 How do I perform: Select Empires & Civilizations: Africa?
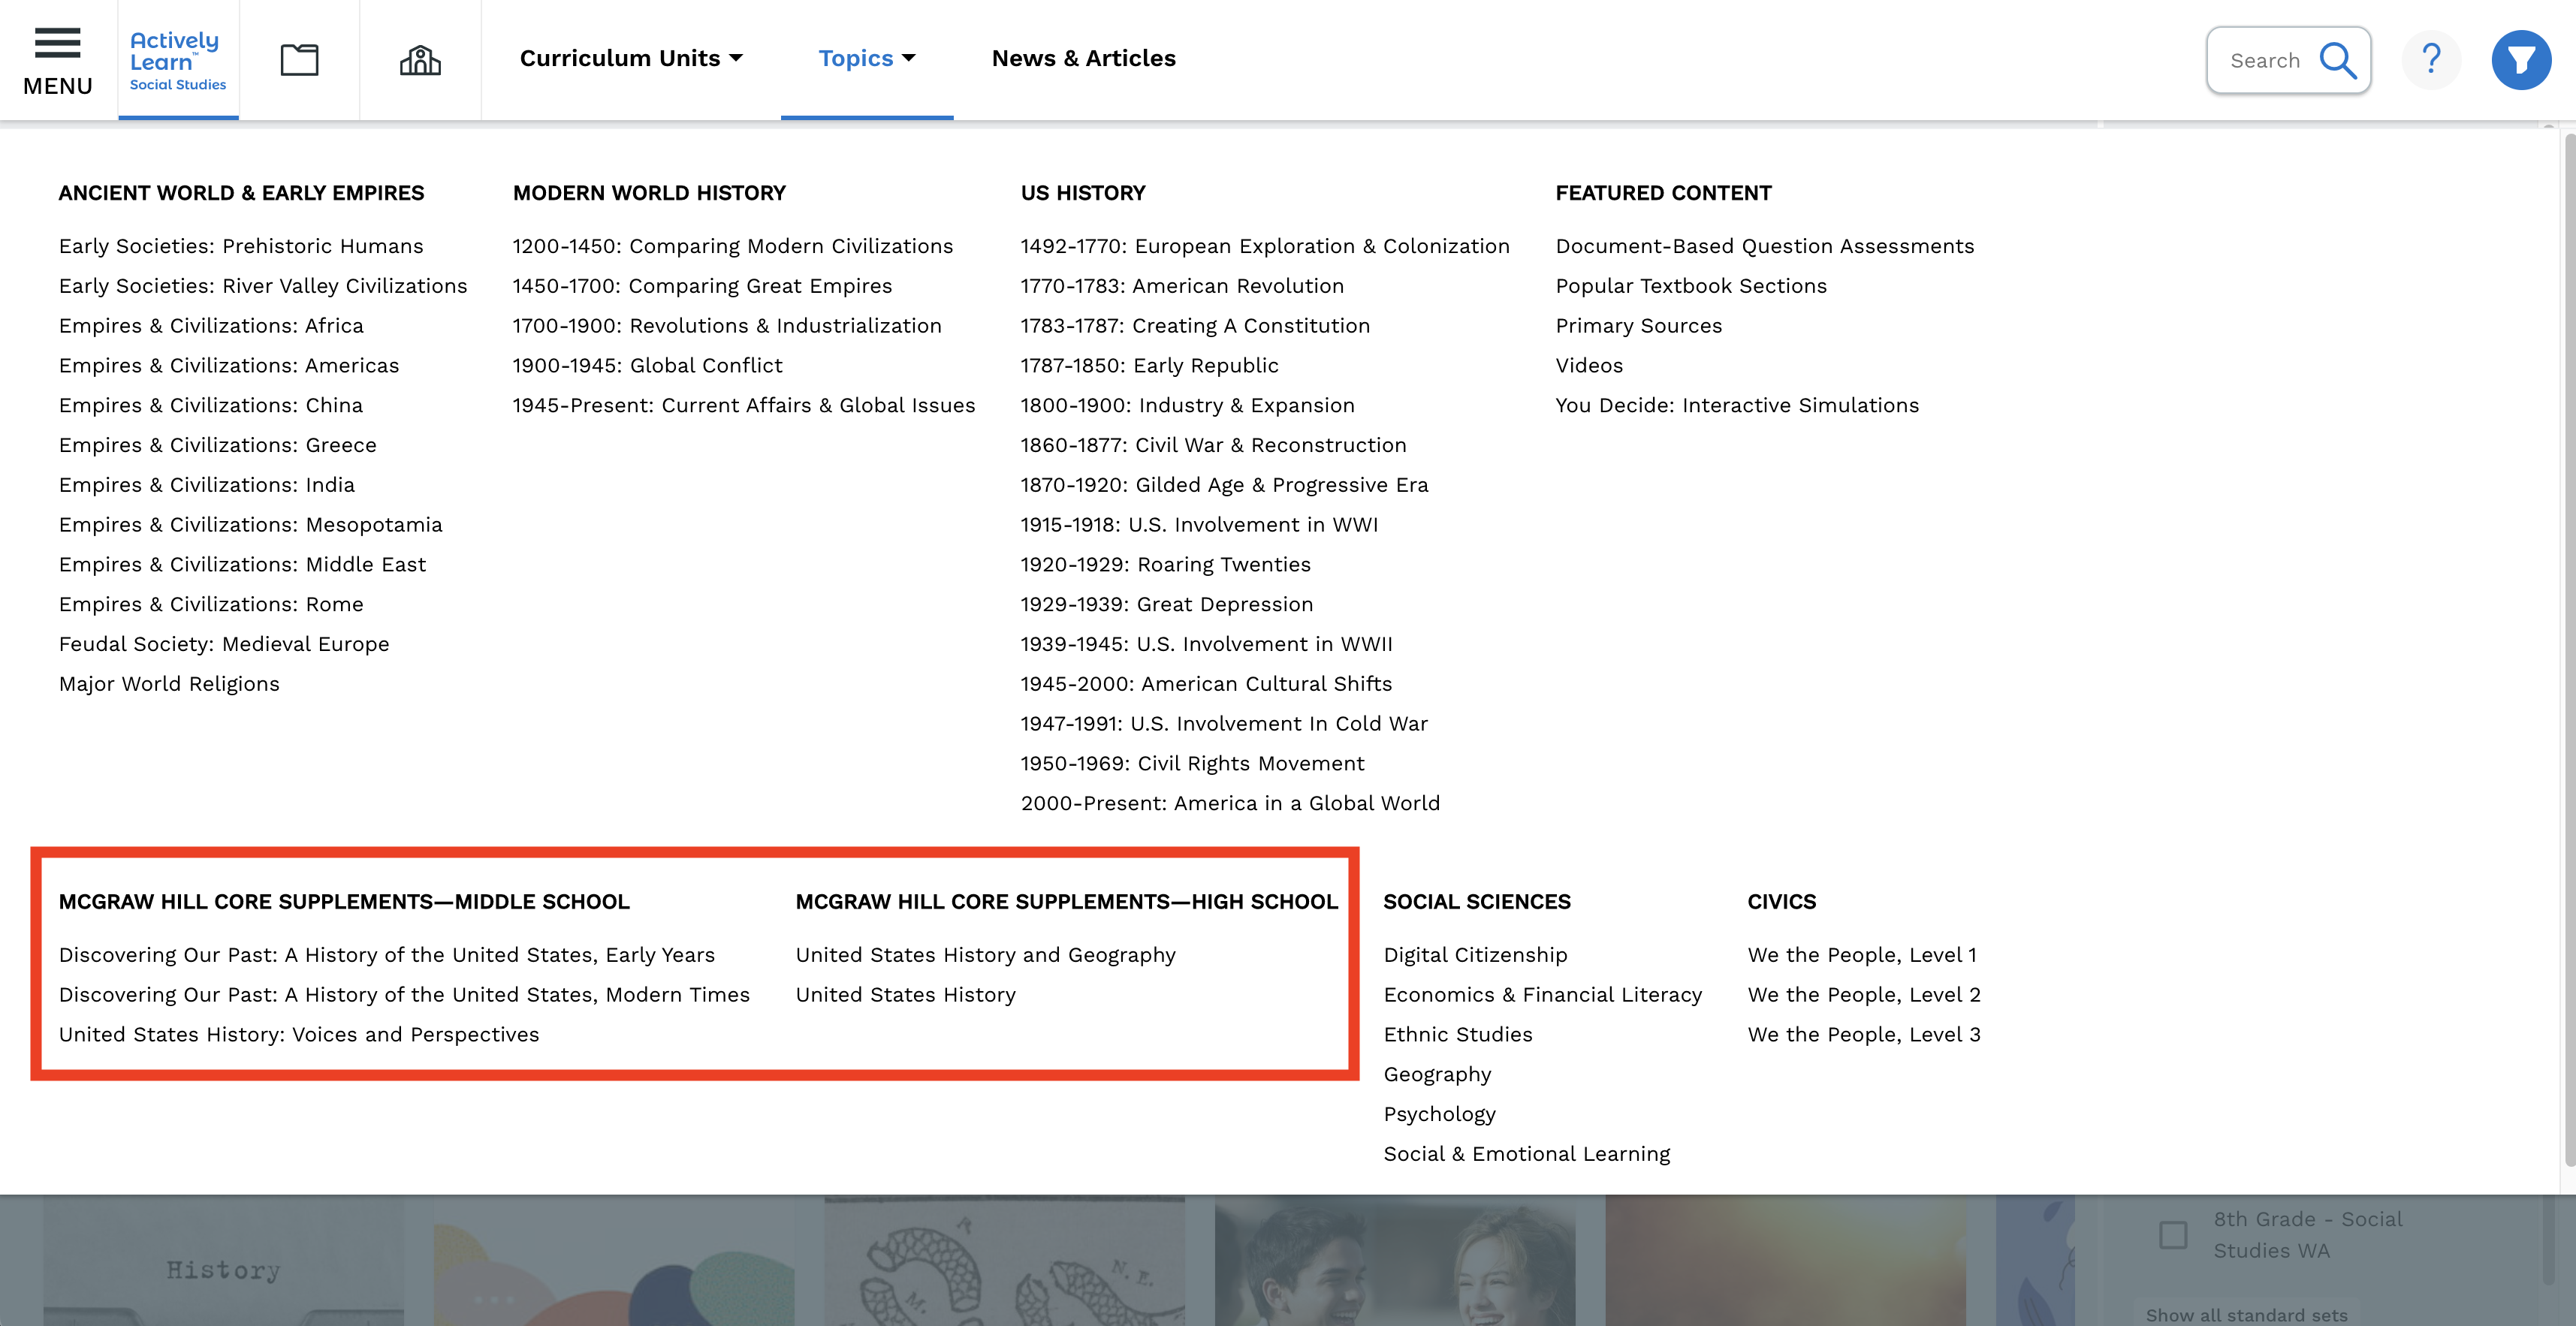211,326
